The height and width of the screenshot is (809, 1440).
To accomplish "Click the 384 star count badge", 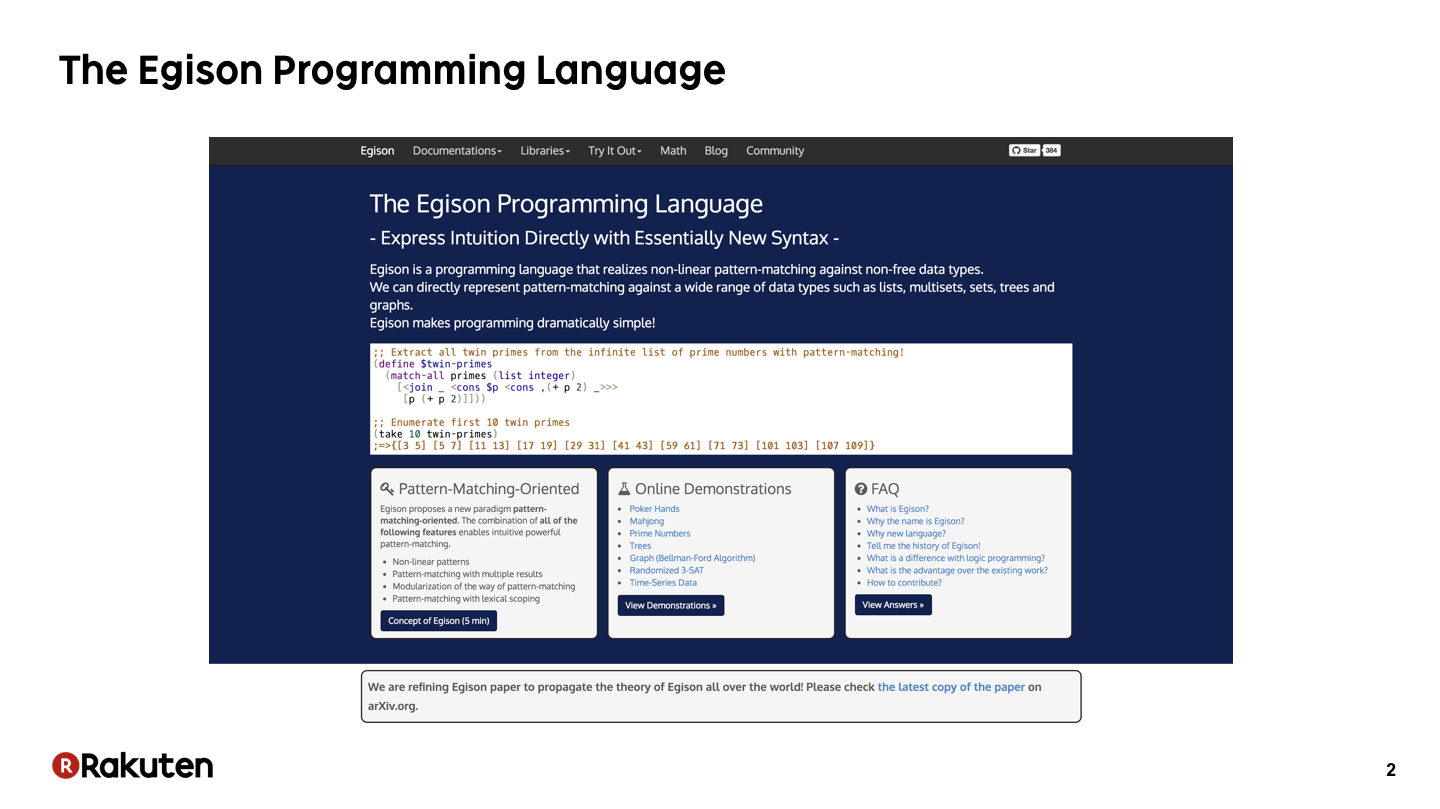I will click(x=1051, y=150).
